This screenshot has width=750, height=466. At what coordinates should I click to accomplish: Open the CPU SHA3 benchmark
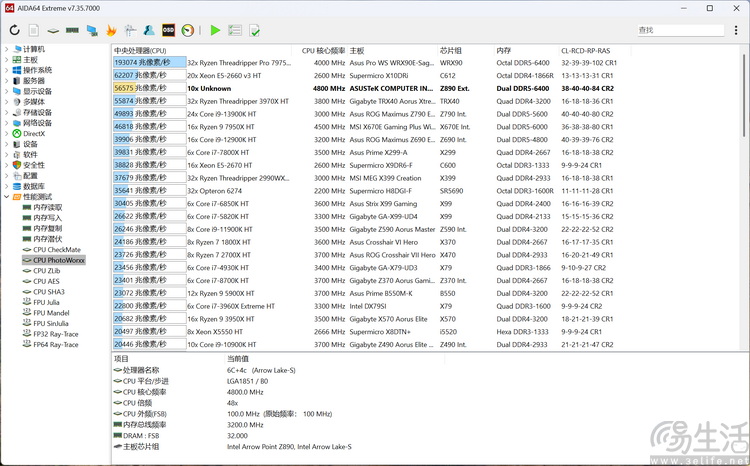49,292
